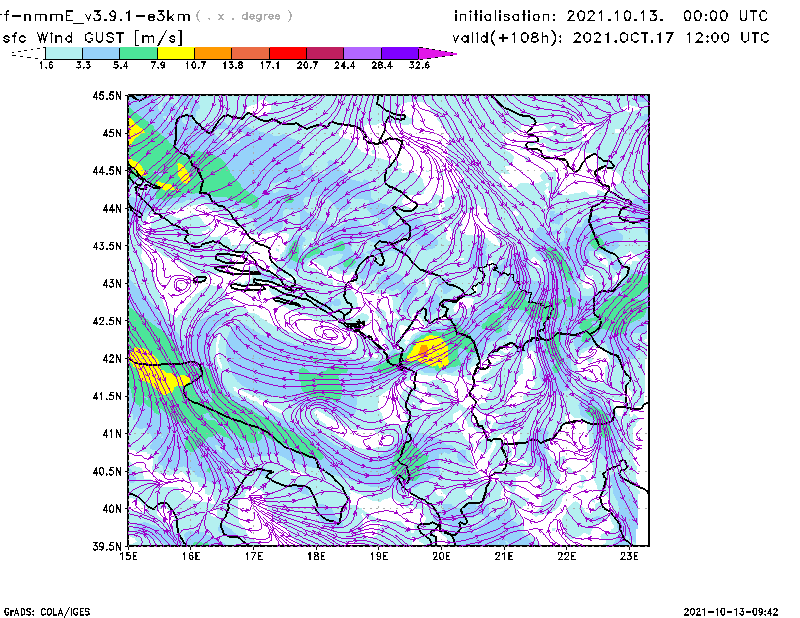
Task: Click the '45N' latitude label
Action: click(112, 133)
